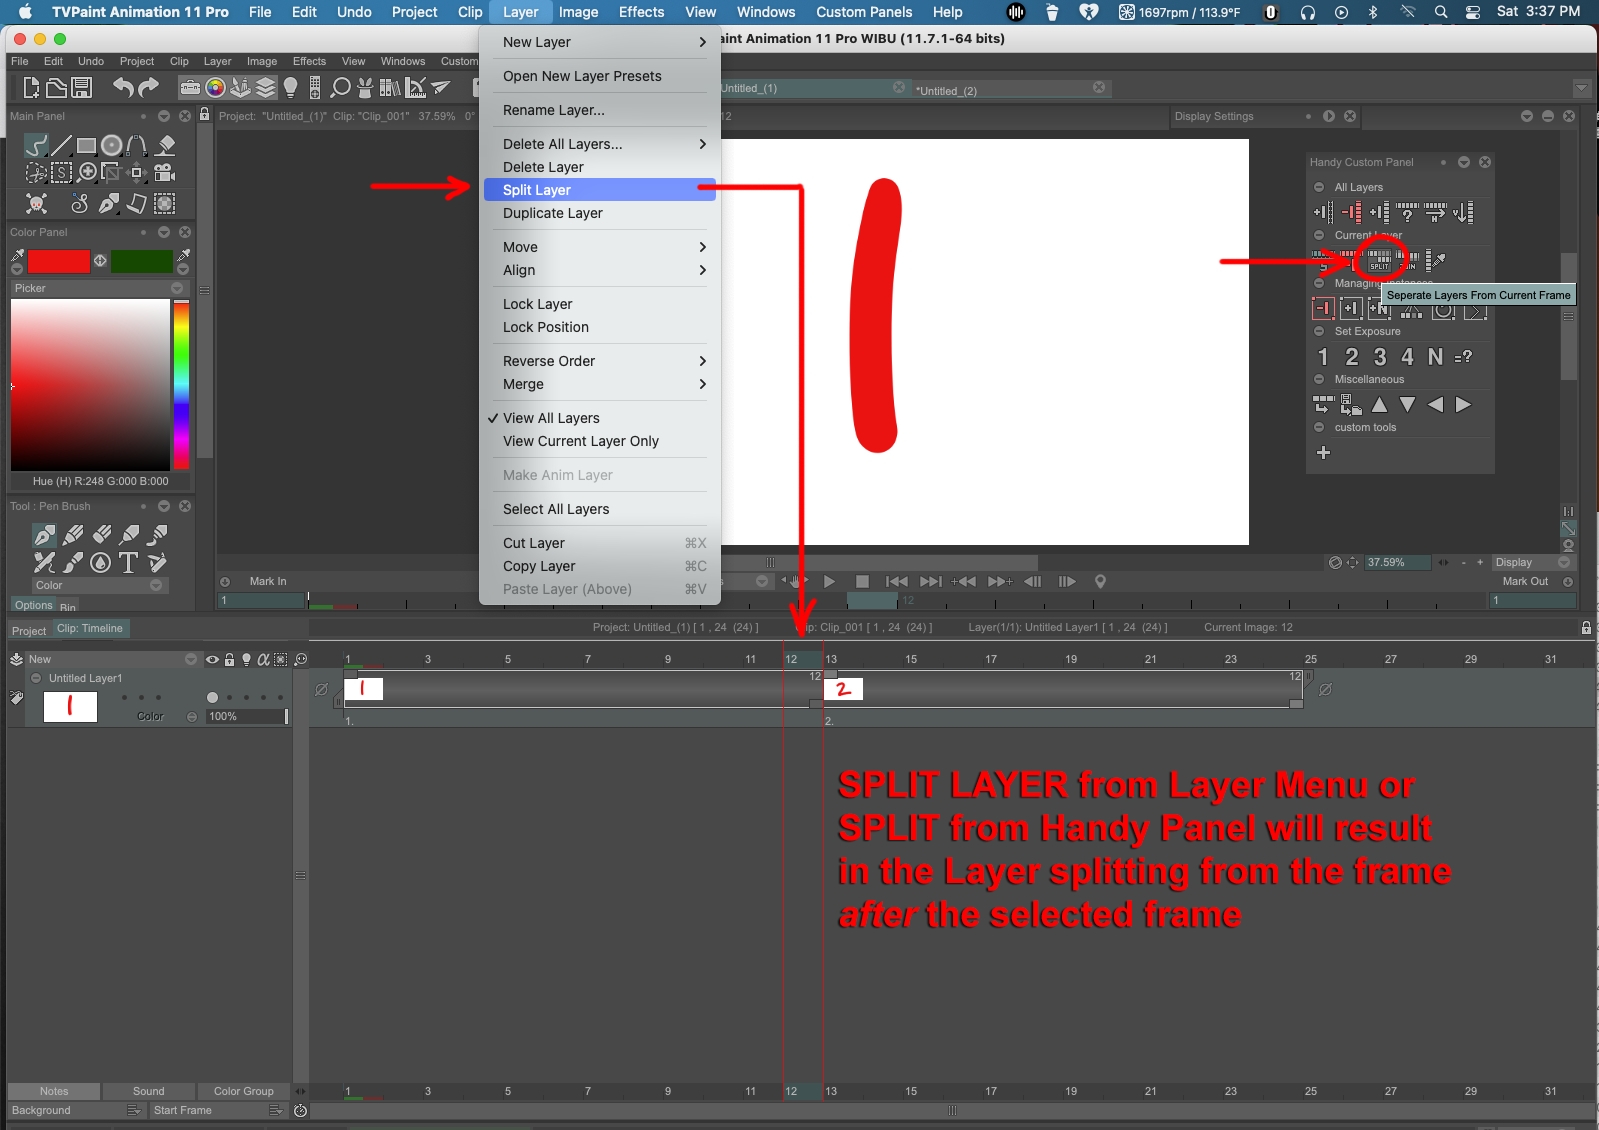Click the plus icon under custom tools
Screen dimensions: 1599x1130
[x=1323, y=453]
